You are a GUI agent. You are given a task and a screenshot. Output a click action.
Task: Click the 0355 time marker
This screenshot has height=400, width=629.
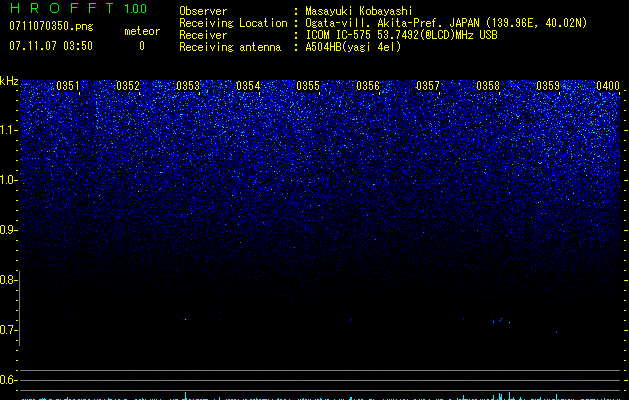pyautogui.click(x=308, y=86)
